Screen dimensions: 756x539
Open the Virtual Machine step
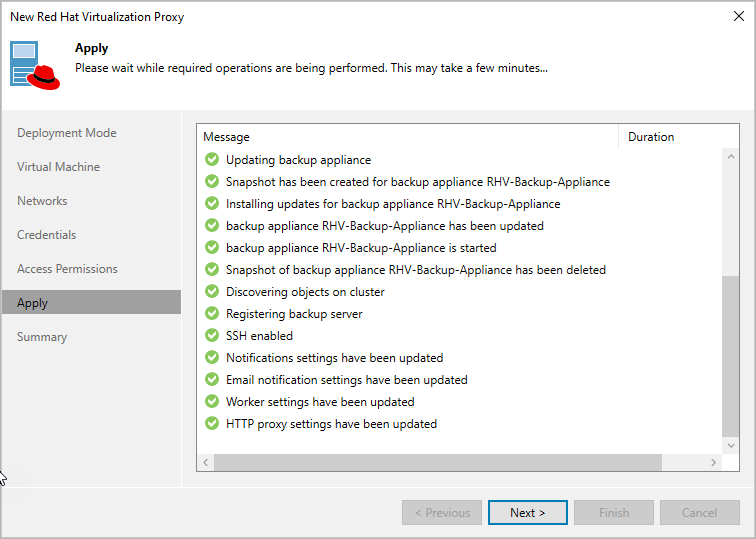click(58, 167)
